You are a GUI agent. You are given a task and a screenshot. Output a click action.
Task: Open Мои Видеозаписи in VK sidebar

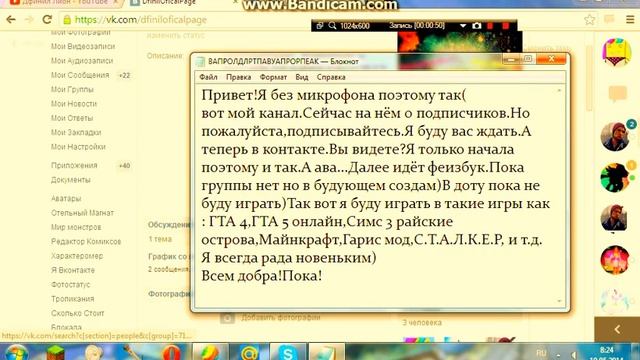click(x=83, y=47)
